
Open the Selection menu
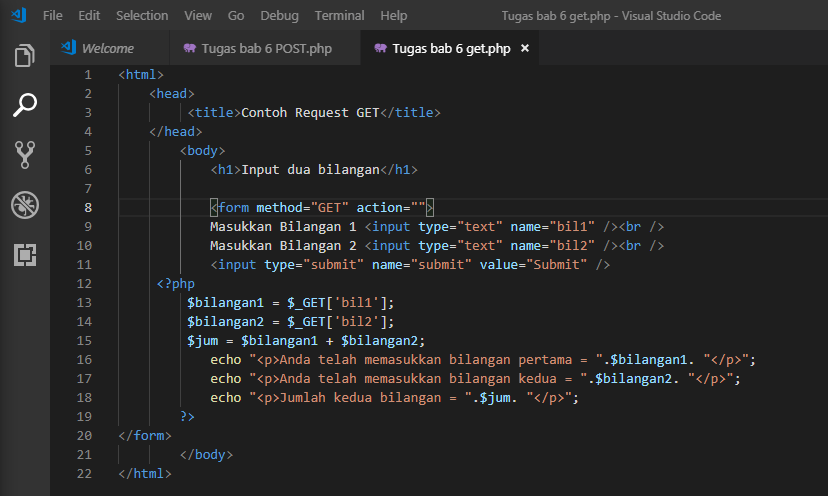click(142, 16)
